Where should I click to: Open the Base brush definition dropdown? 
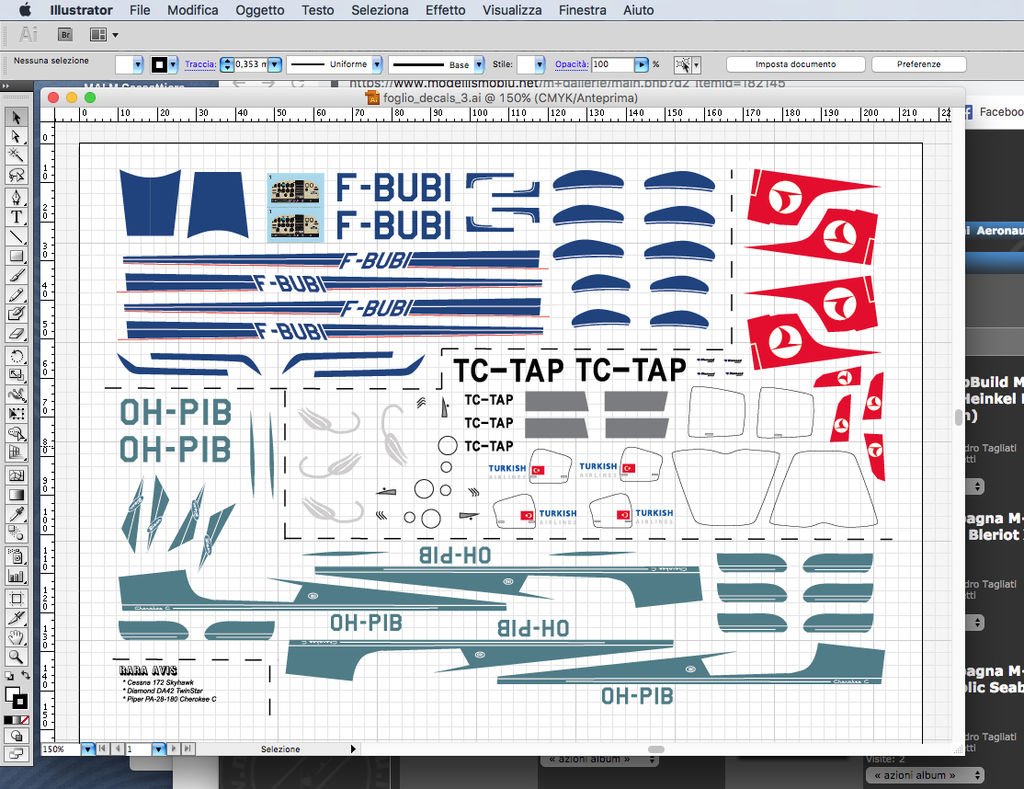tap(479, 65)
